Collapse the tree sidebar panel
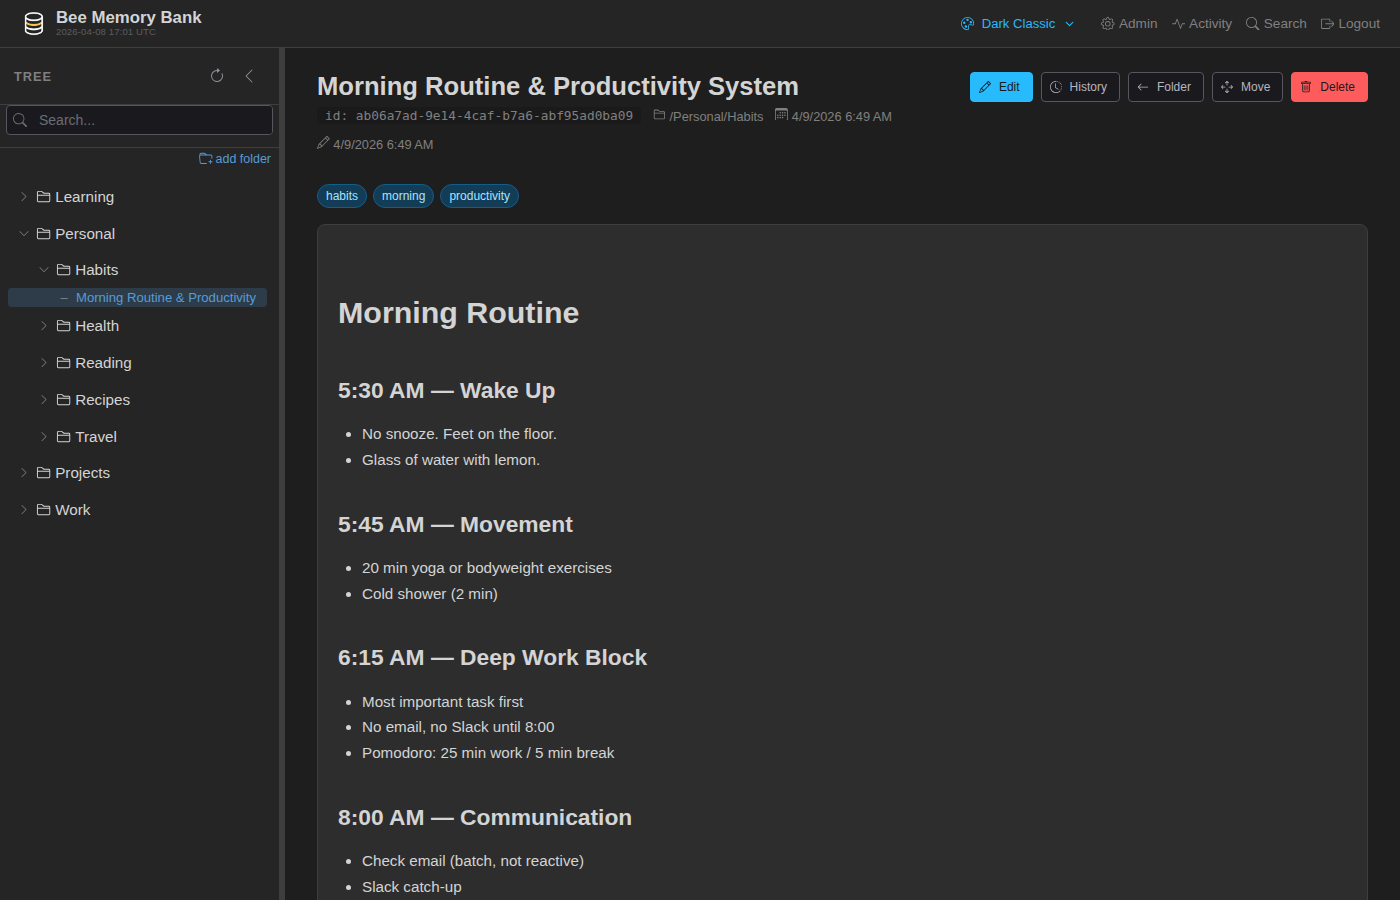The image size is (1400, 900). (x=249, y=76)
